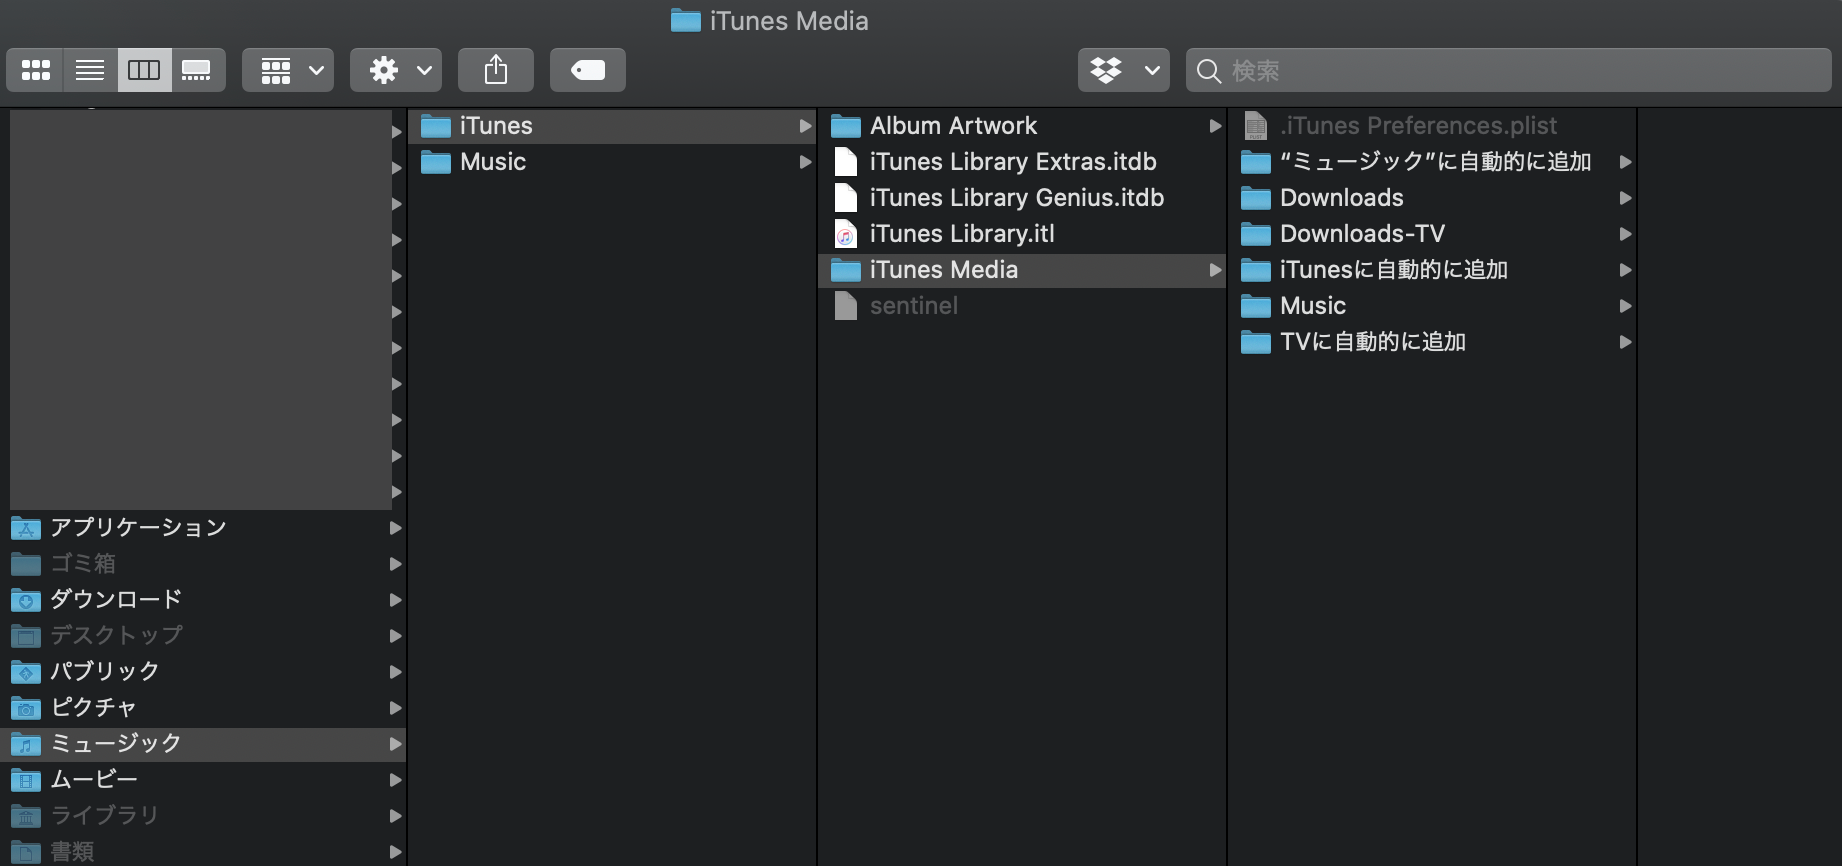The height and width of the screenshot is (866, 1842).
Task: Open the gear action menu
Action: pos(396,70)
